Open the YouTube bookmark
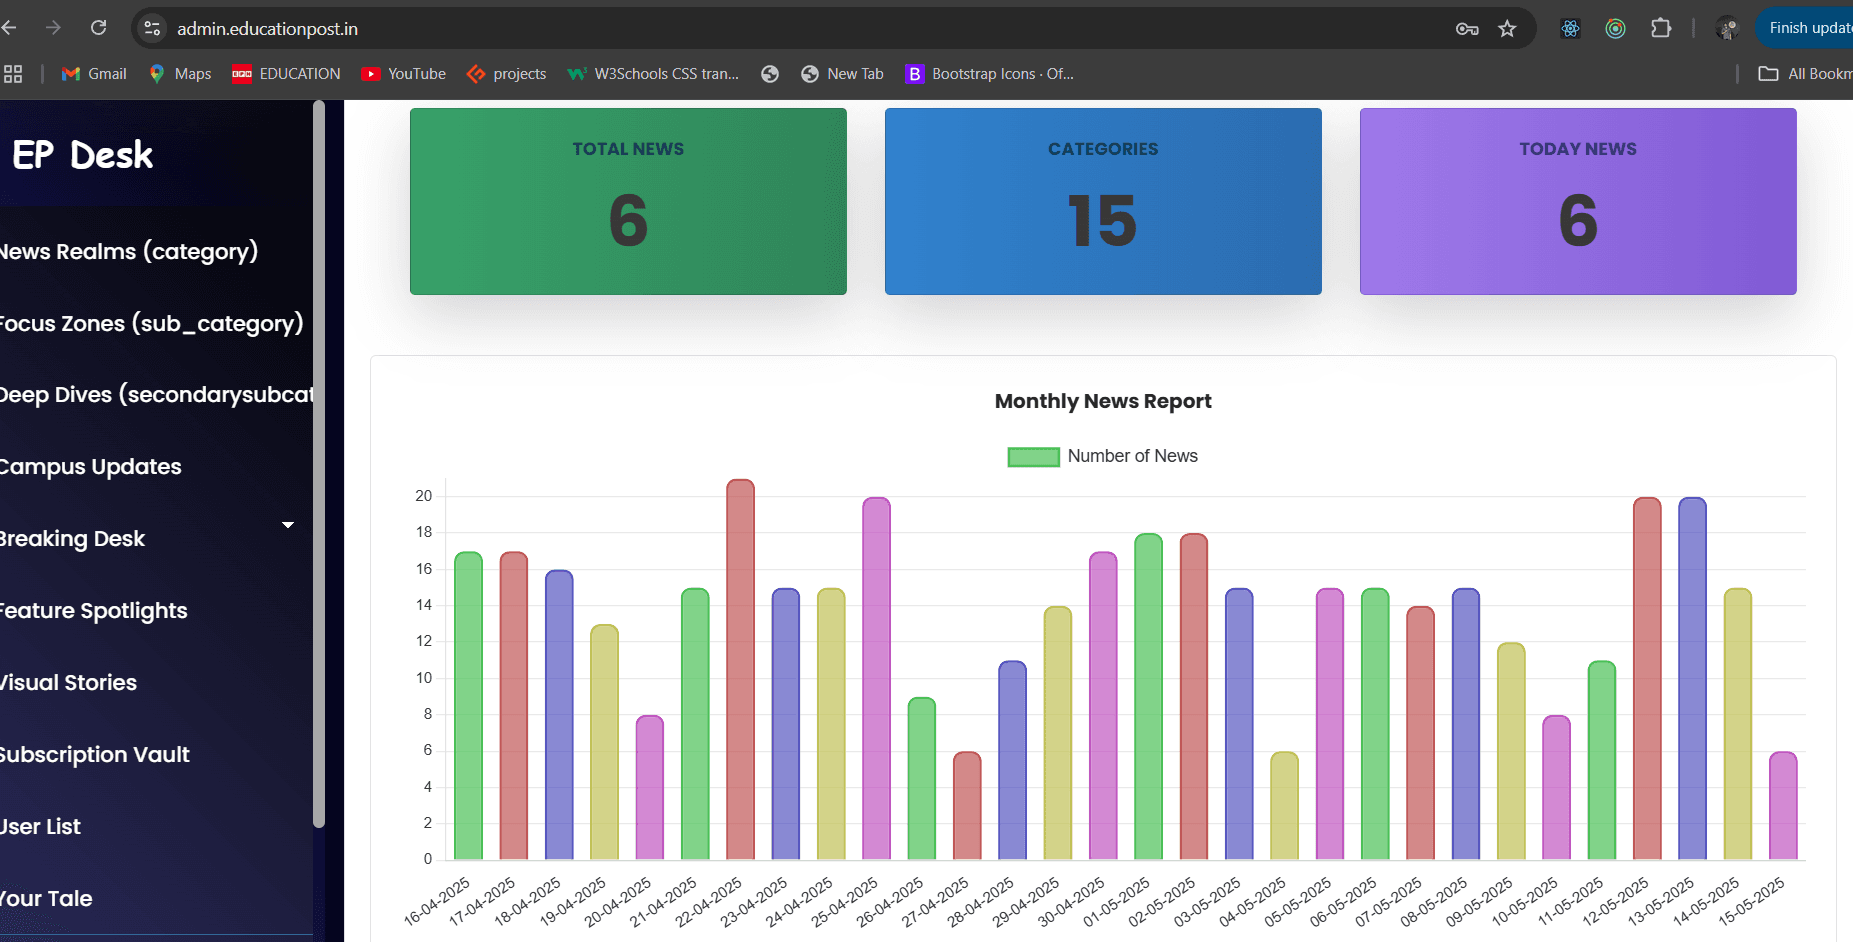This screenshot has width=1853, height=942. click(403, 73)
